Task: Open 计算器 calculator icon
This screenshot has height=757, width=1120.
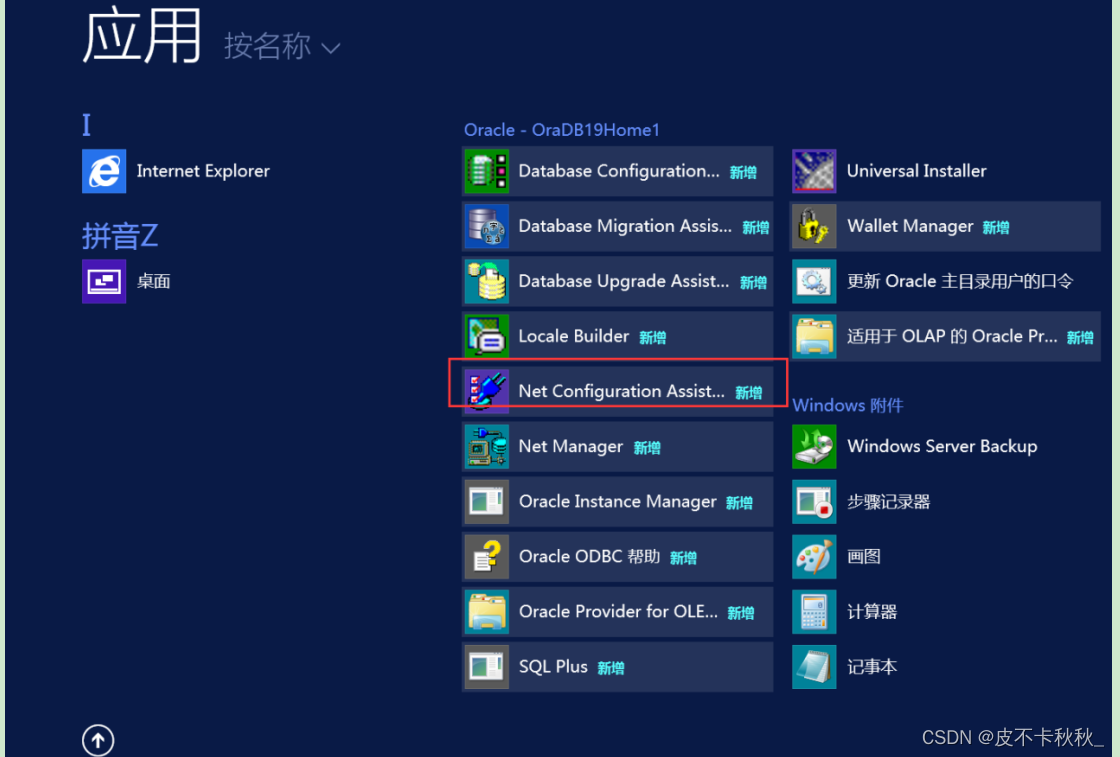Action: pyautogui.click(x=814, y=612)
